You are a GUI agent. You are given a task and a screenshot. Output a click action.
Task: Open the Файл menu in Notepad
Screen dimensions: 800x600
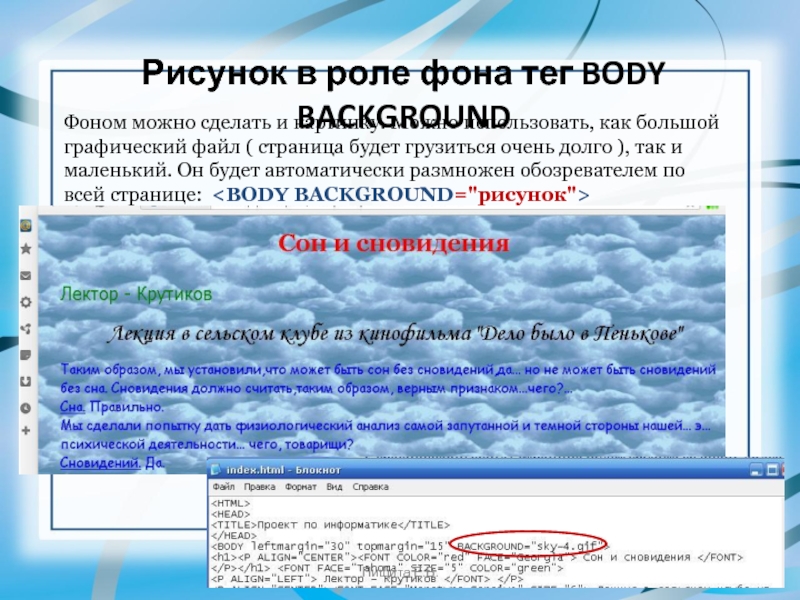point(223,487)
